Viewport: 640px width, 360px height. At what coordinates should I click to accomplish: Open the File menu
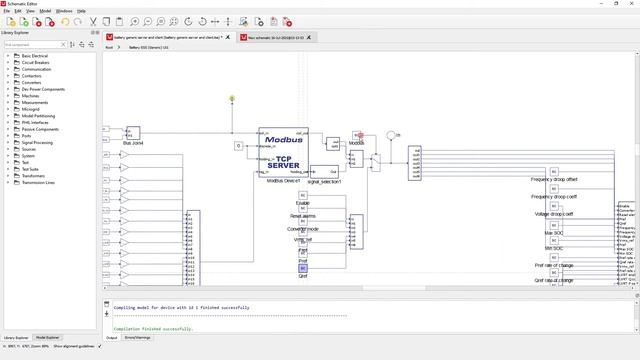pos(7,11)
